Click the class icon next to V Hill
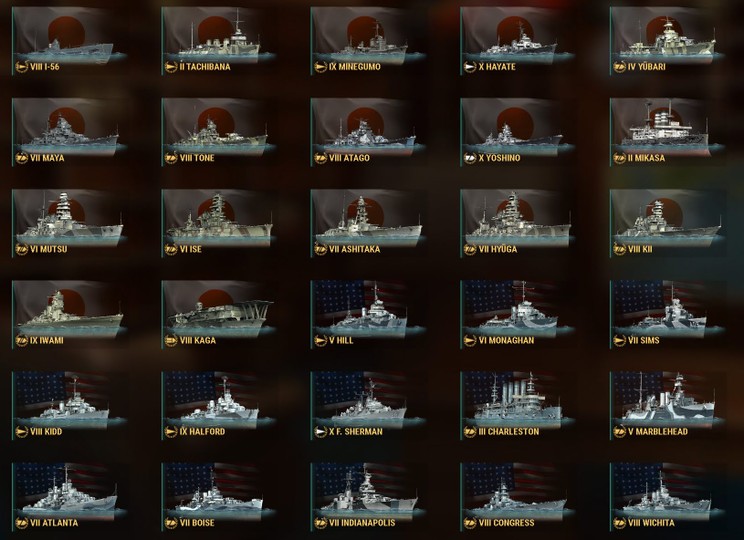Screen dimensions: 744x540 (x=320, y=340)
